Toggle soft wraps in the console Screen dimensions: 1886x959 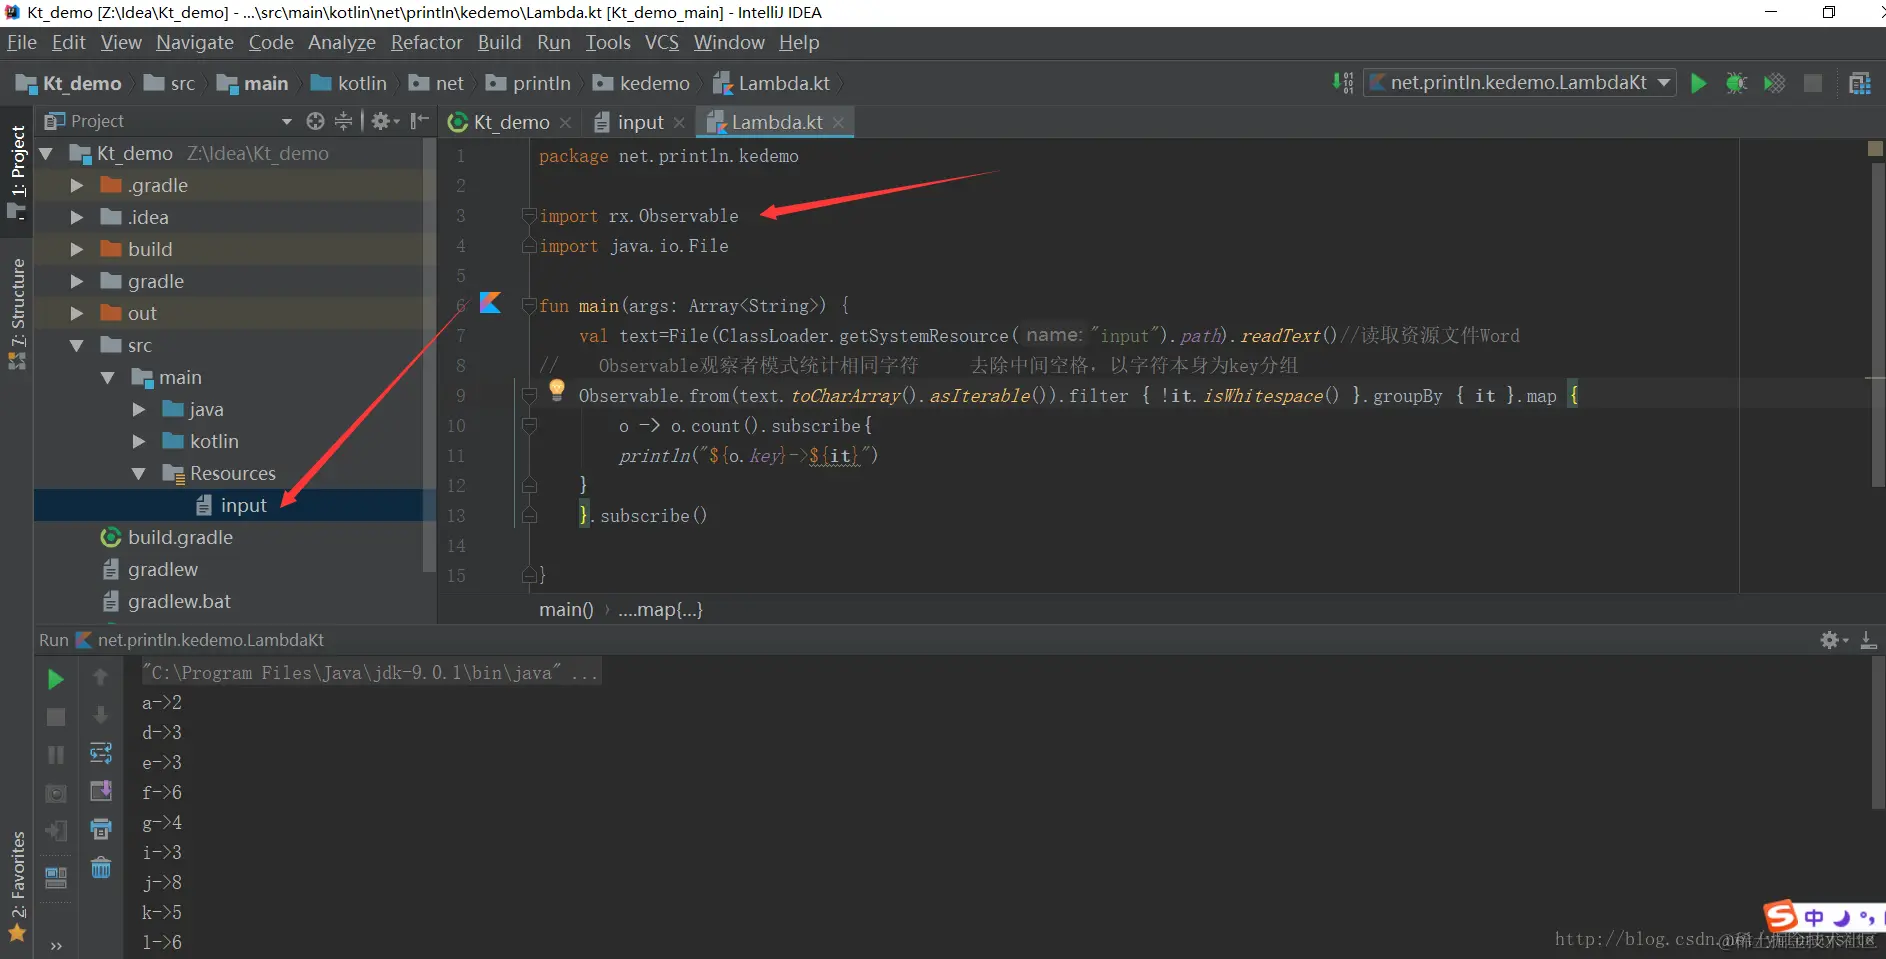click(x=101, y=752)
